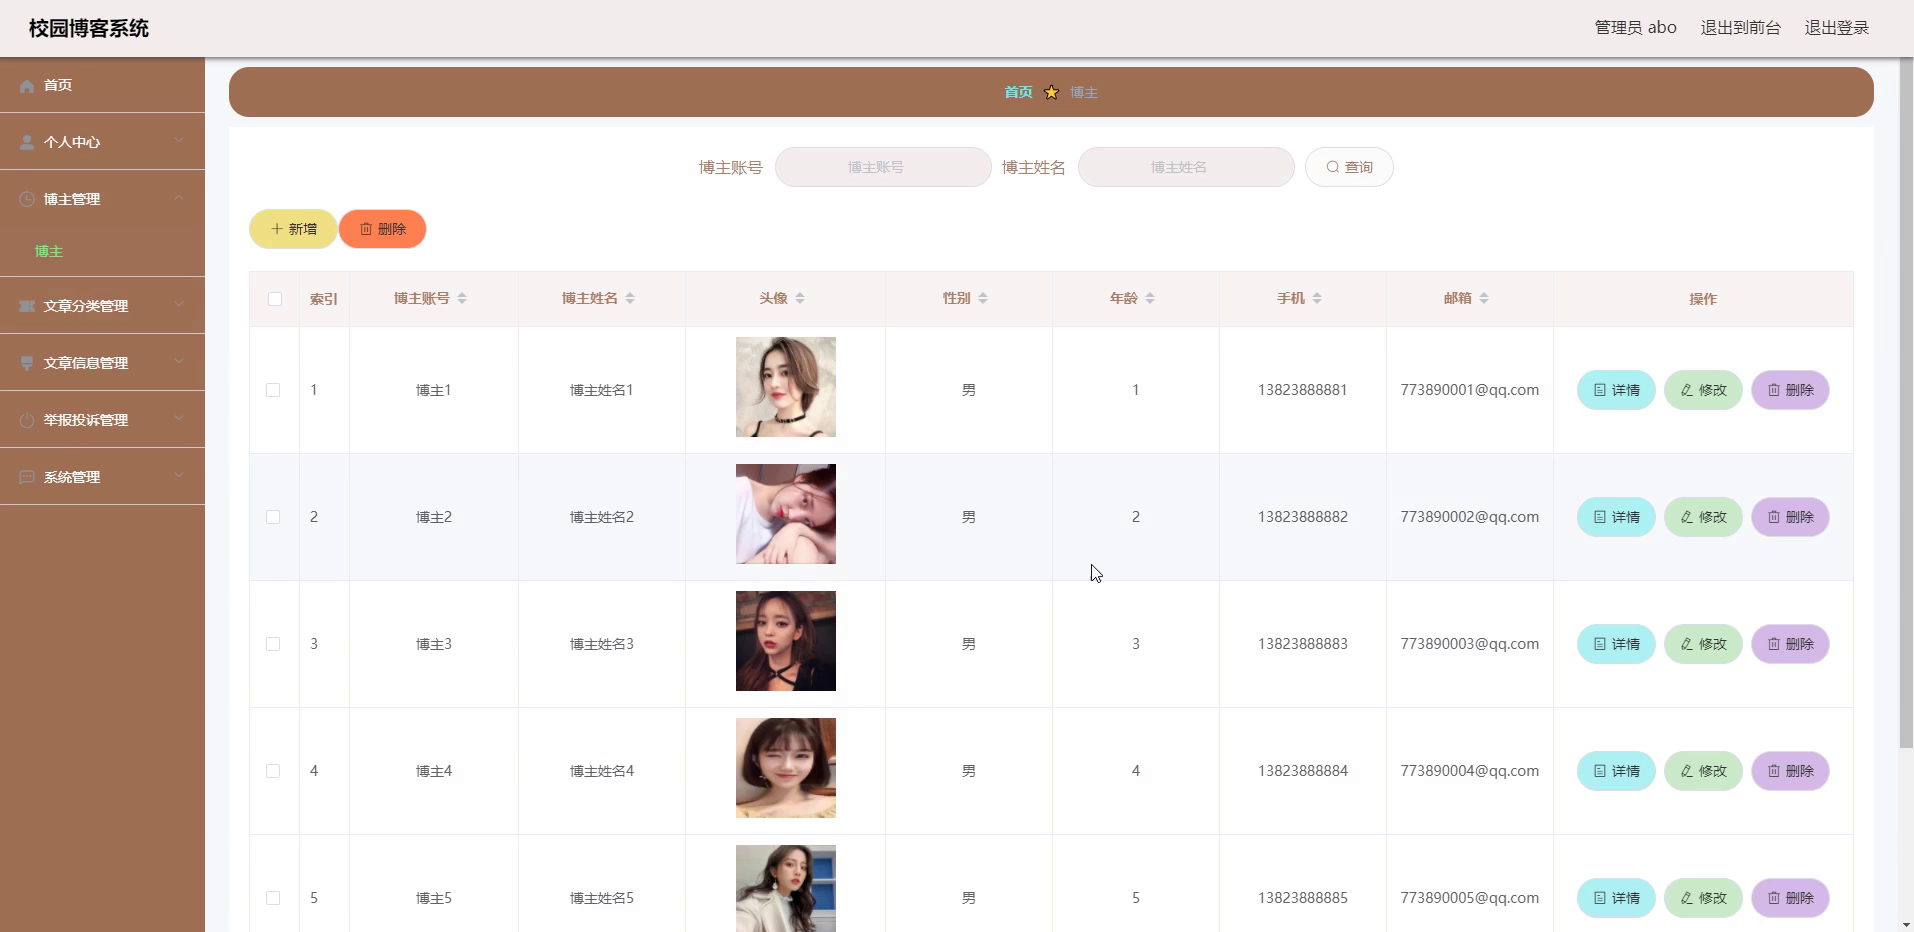Sort by 博主姓名 column arrows
The image size is (1914, 932).
pos(630,298)
